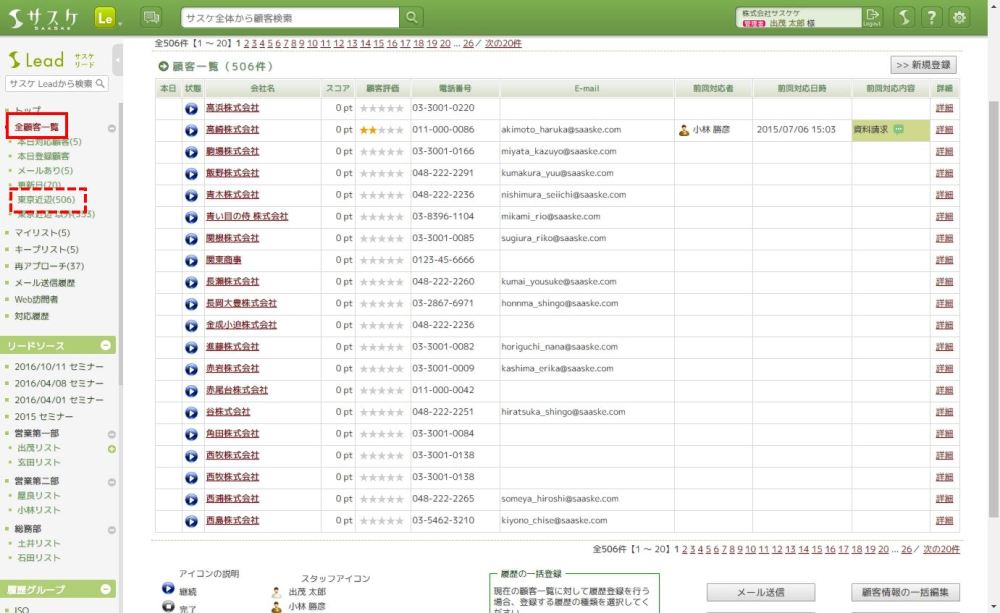Set star rating for 飯野株式会社
The width and height of the screenshot is (1000, 613).
(381, 174)
